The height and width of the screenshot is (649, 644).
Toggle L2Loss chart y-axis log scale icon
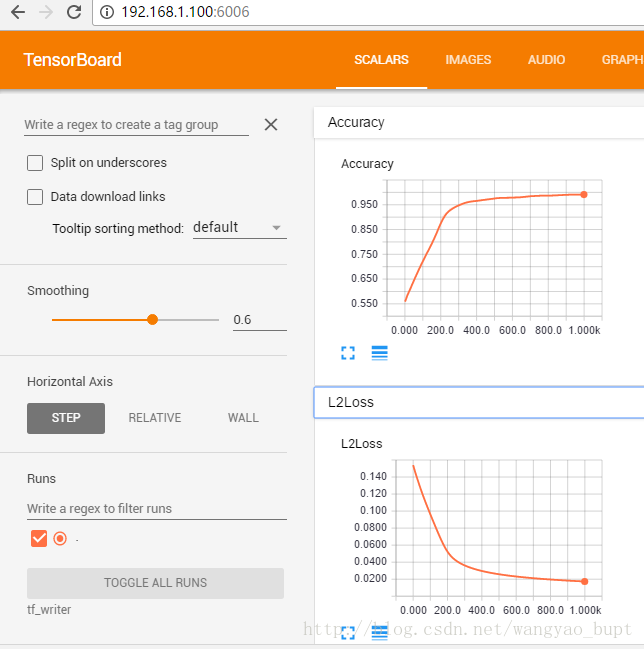point(380,633)
